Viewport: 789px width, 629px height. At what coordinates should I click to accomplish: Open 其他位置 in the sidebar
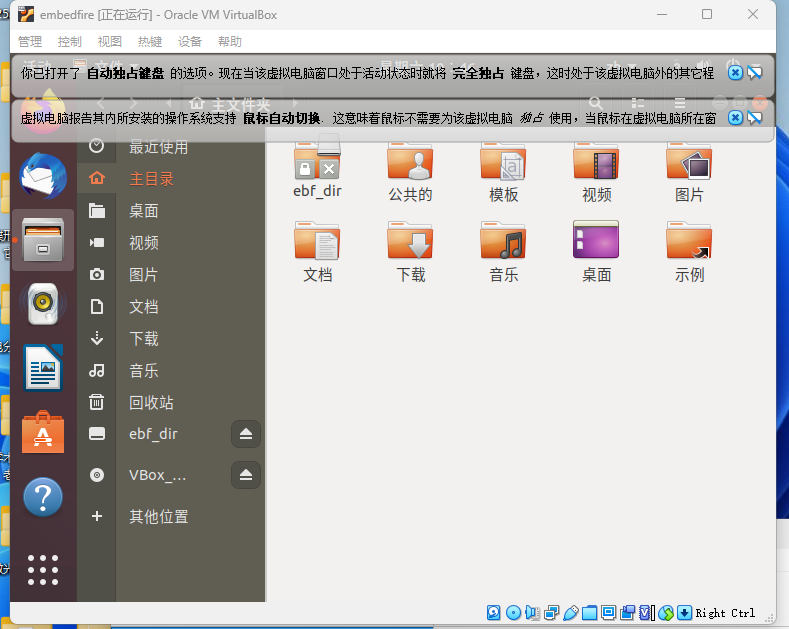pos(171,516)
